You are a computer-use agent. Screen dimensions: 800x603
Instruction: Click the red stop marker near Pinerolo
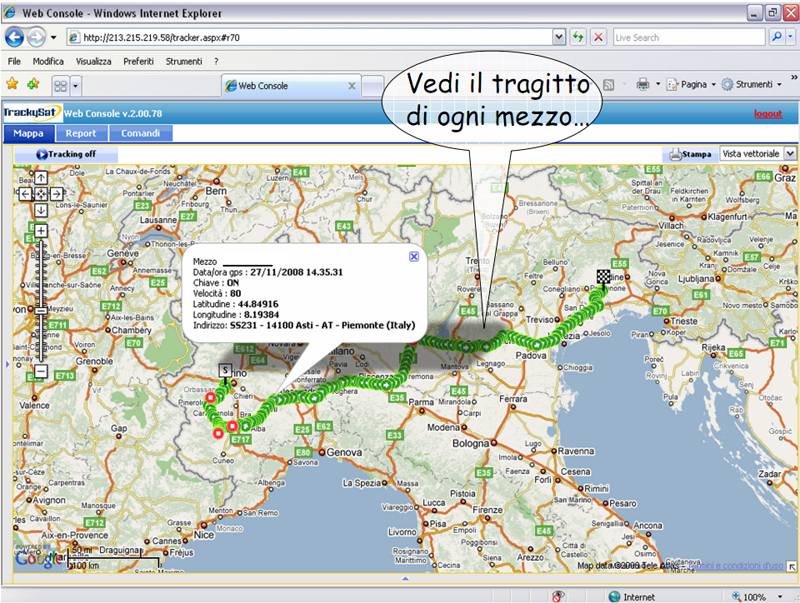pyautogui.click(x=210, y=398)
